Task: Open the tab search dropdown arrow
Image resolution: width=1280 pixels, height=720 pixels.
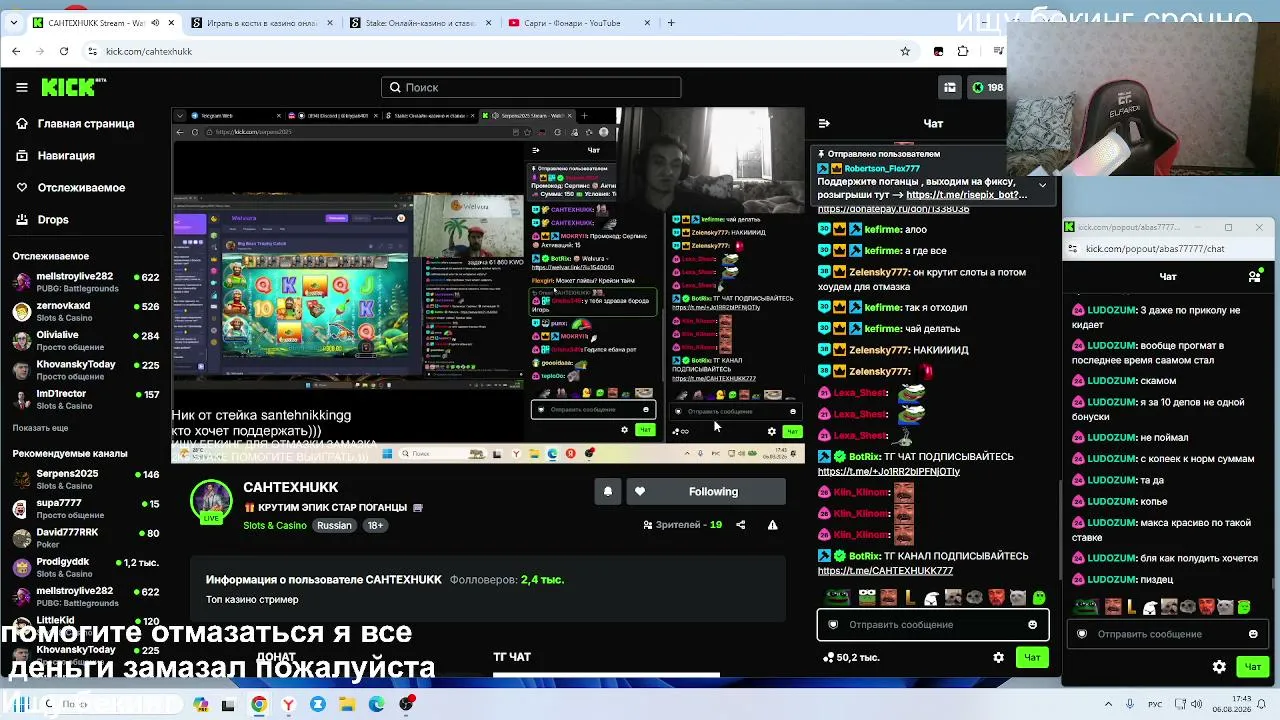Action: [x=12, y=23]
